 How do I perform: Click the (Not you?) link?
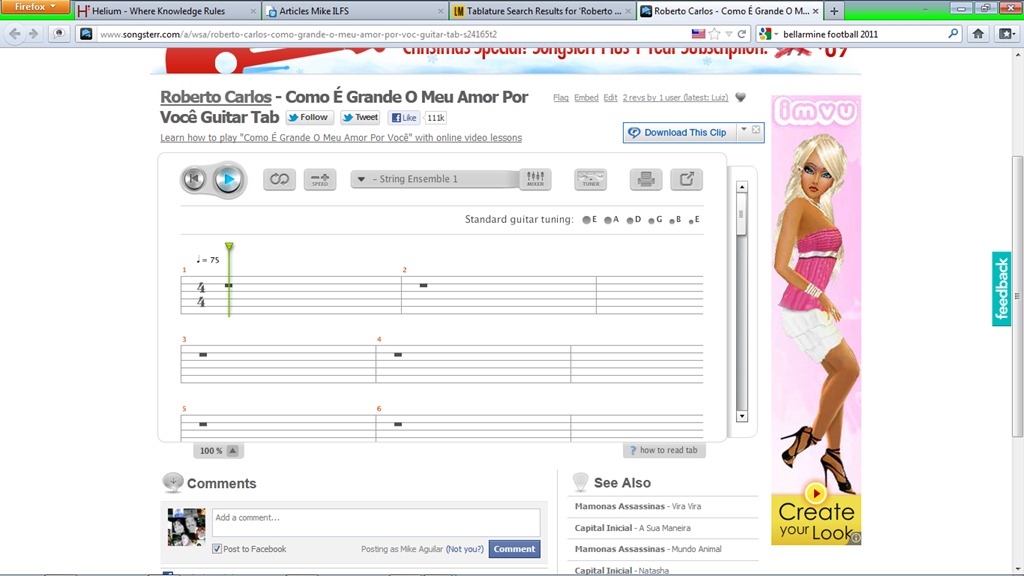(464, 549)
